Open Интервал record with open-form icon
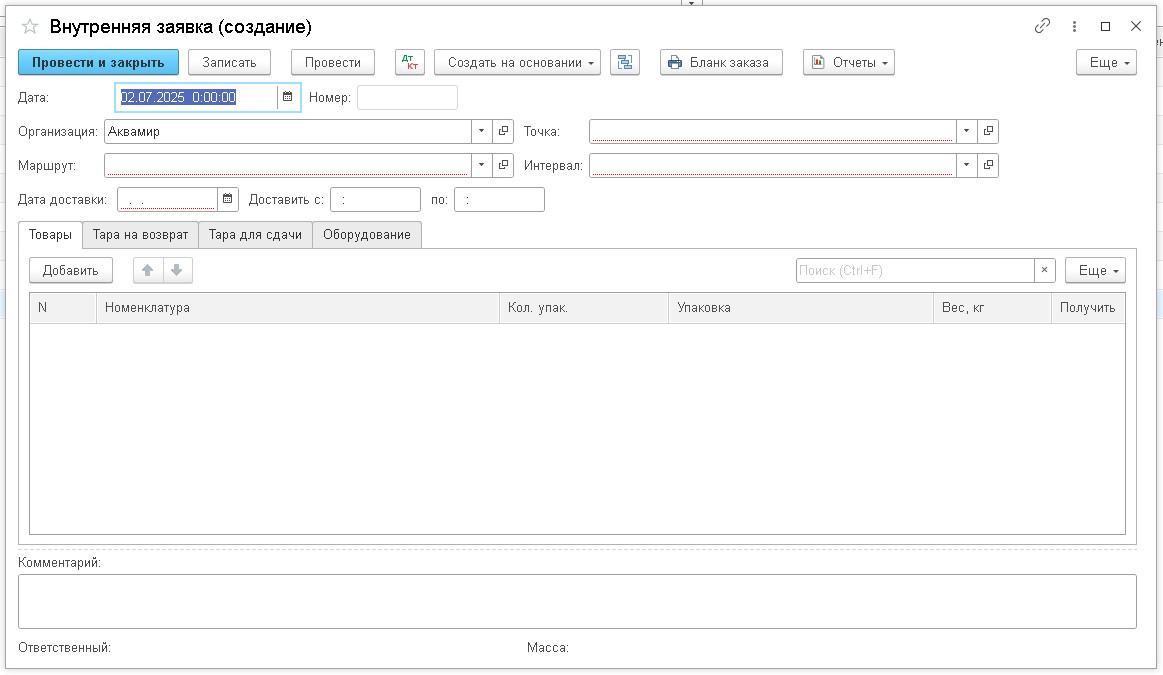The width and height of the screenshot is (1163, 675). [988, 165]
